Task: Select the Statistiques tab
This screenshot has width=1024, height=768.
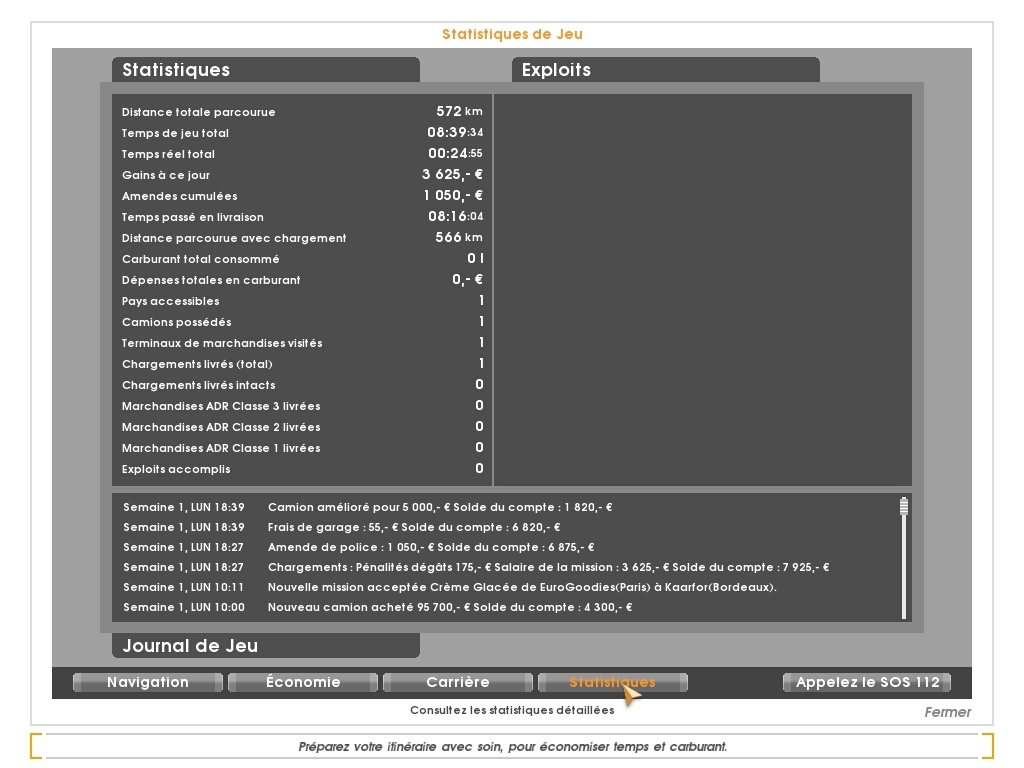Action: tap(612, 682)
